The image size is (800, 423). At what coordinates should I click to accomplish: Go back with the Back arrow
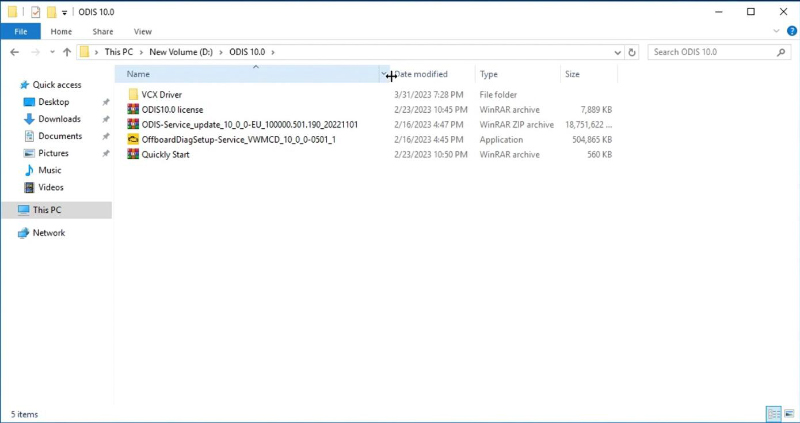[x=15, y=52]
